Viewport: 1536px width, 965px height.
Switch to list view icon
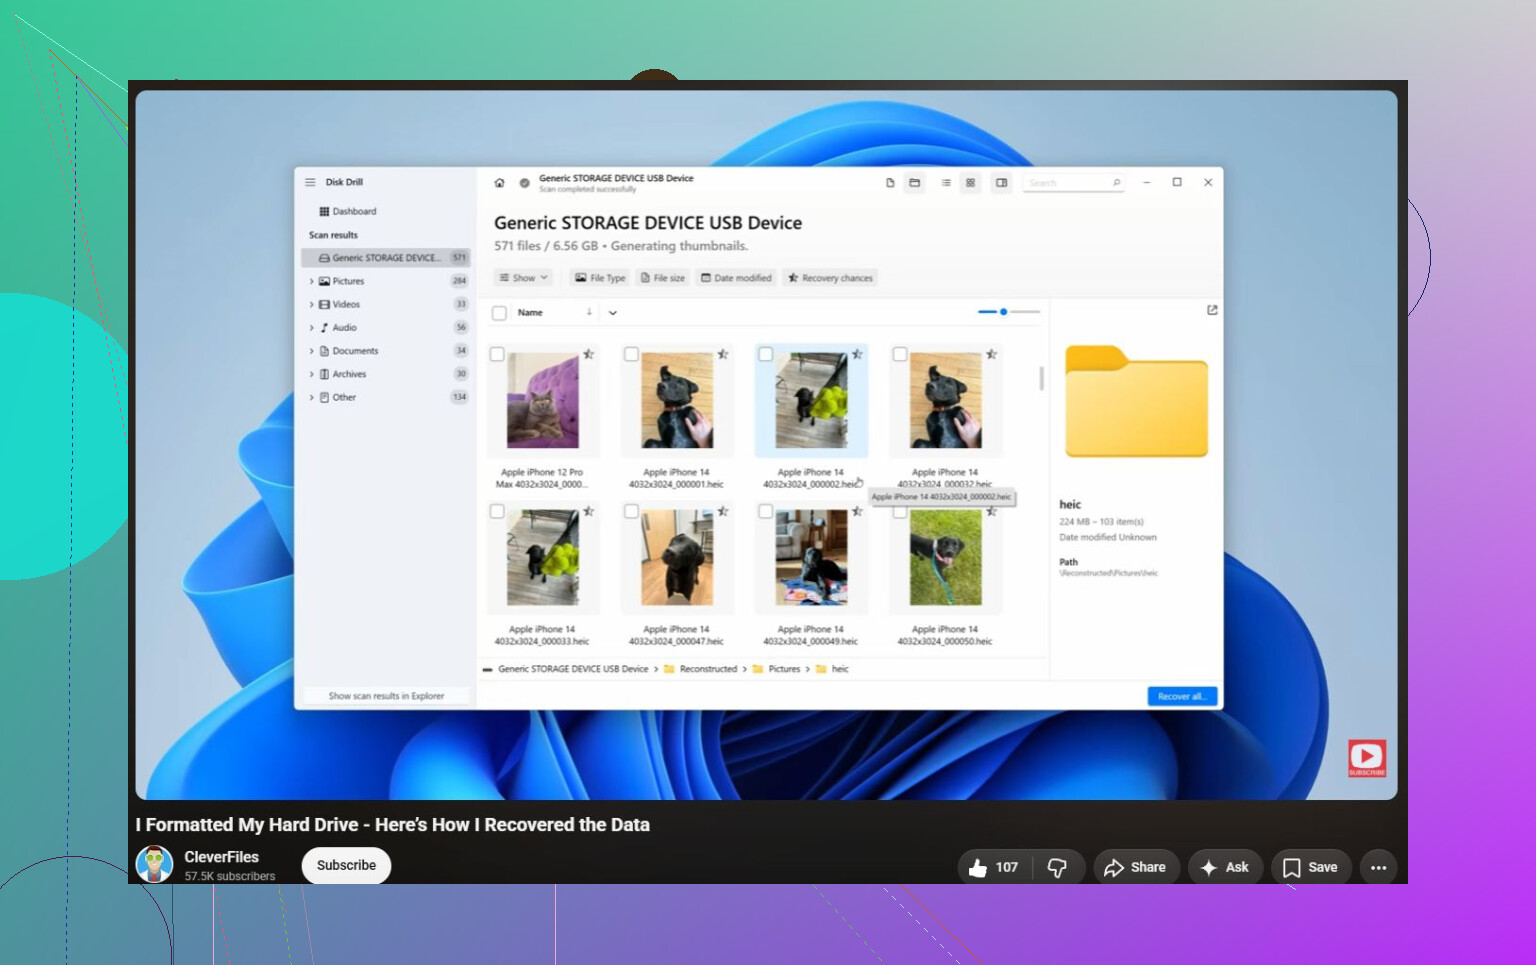pos(945,183)
